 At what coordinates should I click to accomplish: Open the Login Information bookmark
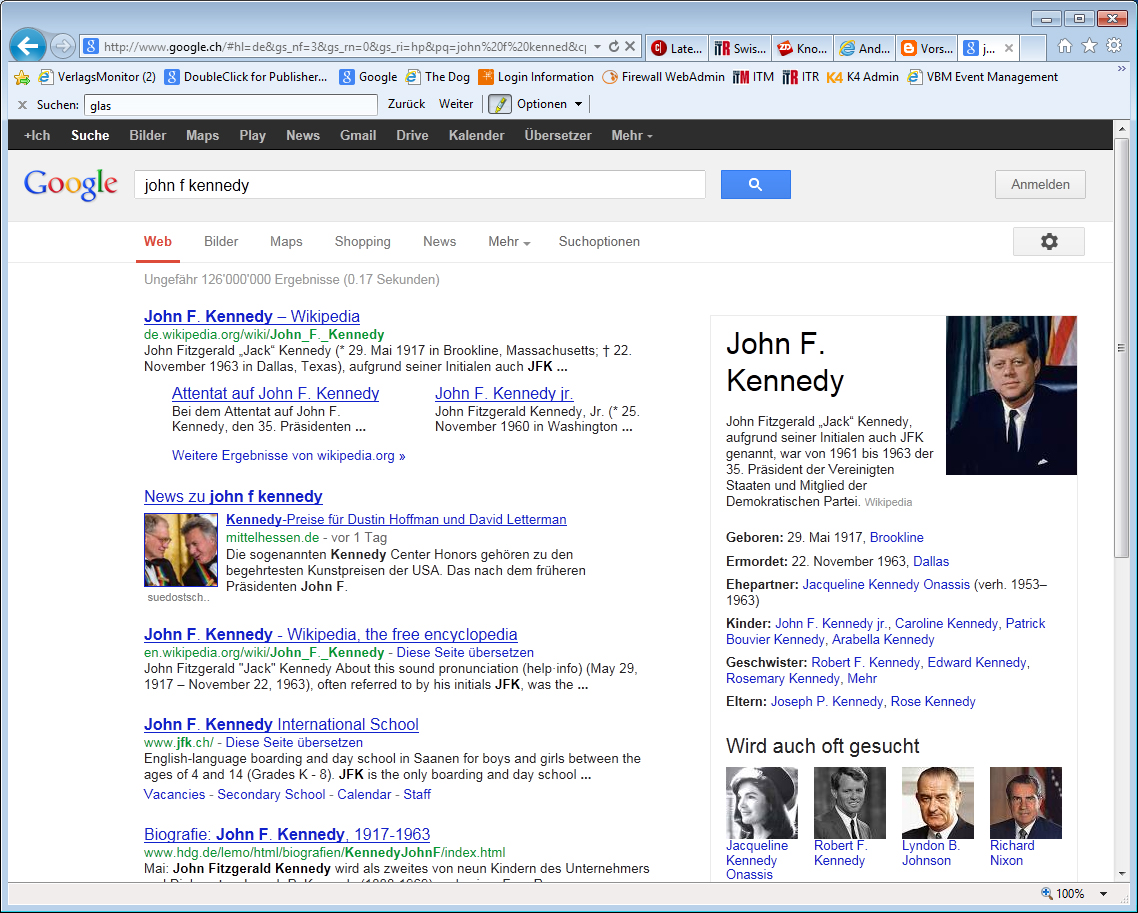point(536,77)
